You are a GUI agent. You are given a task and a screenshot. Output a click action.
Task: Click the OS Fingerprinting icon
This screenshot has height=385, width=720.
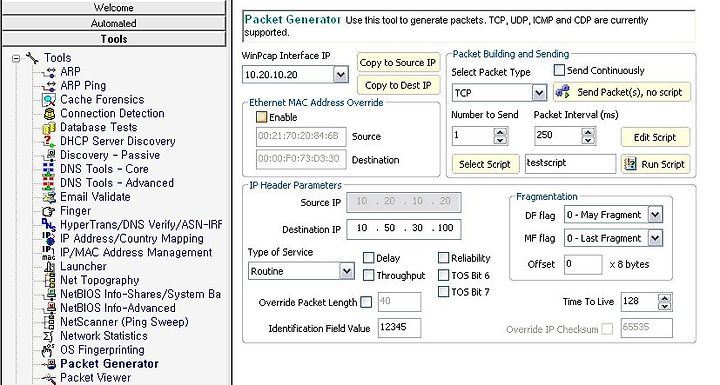[49, 350]
